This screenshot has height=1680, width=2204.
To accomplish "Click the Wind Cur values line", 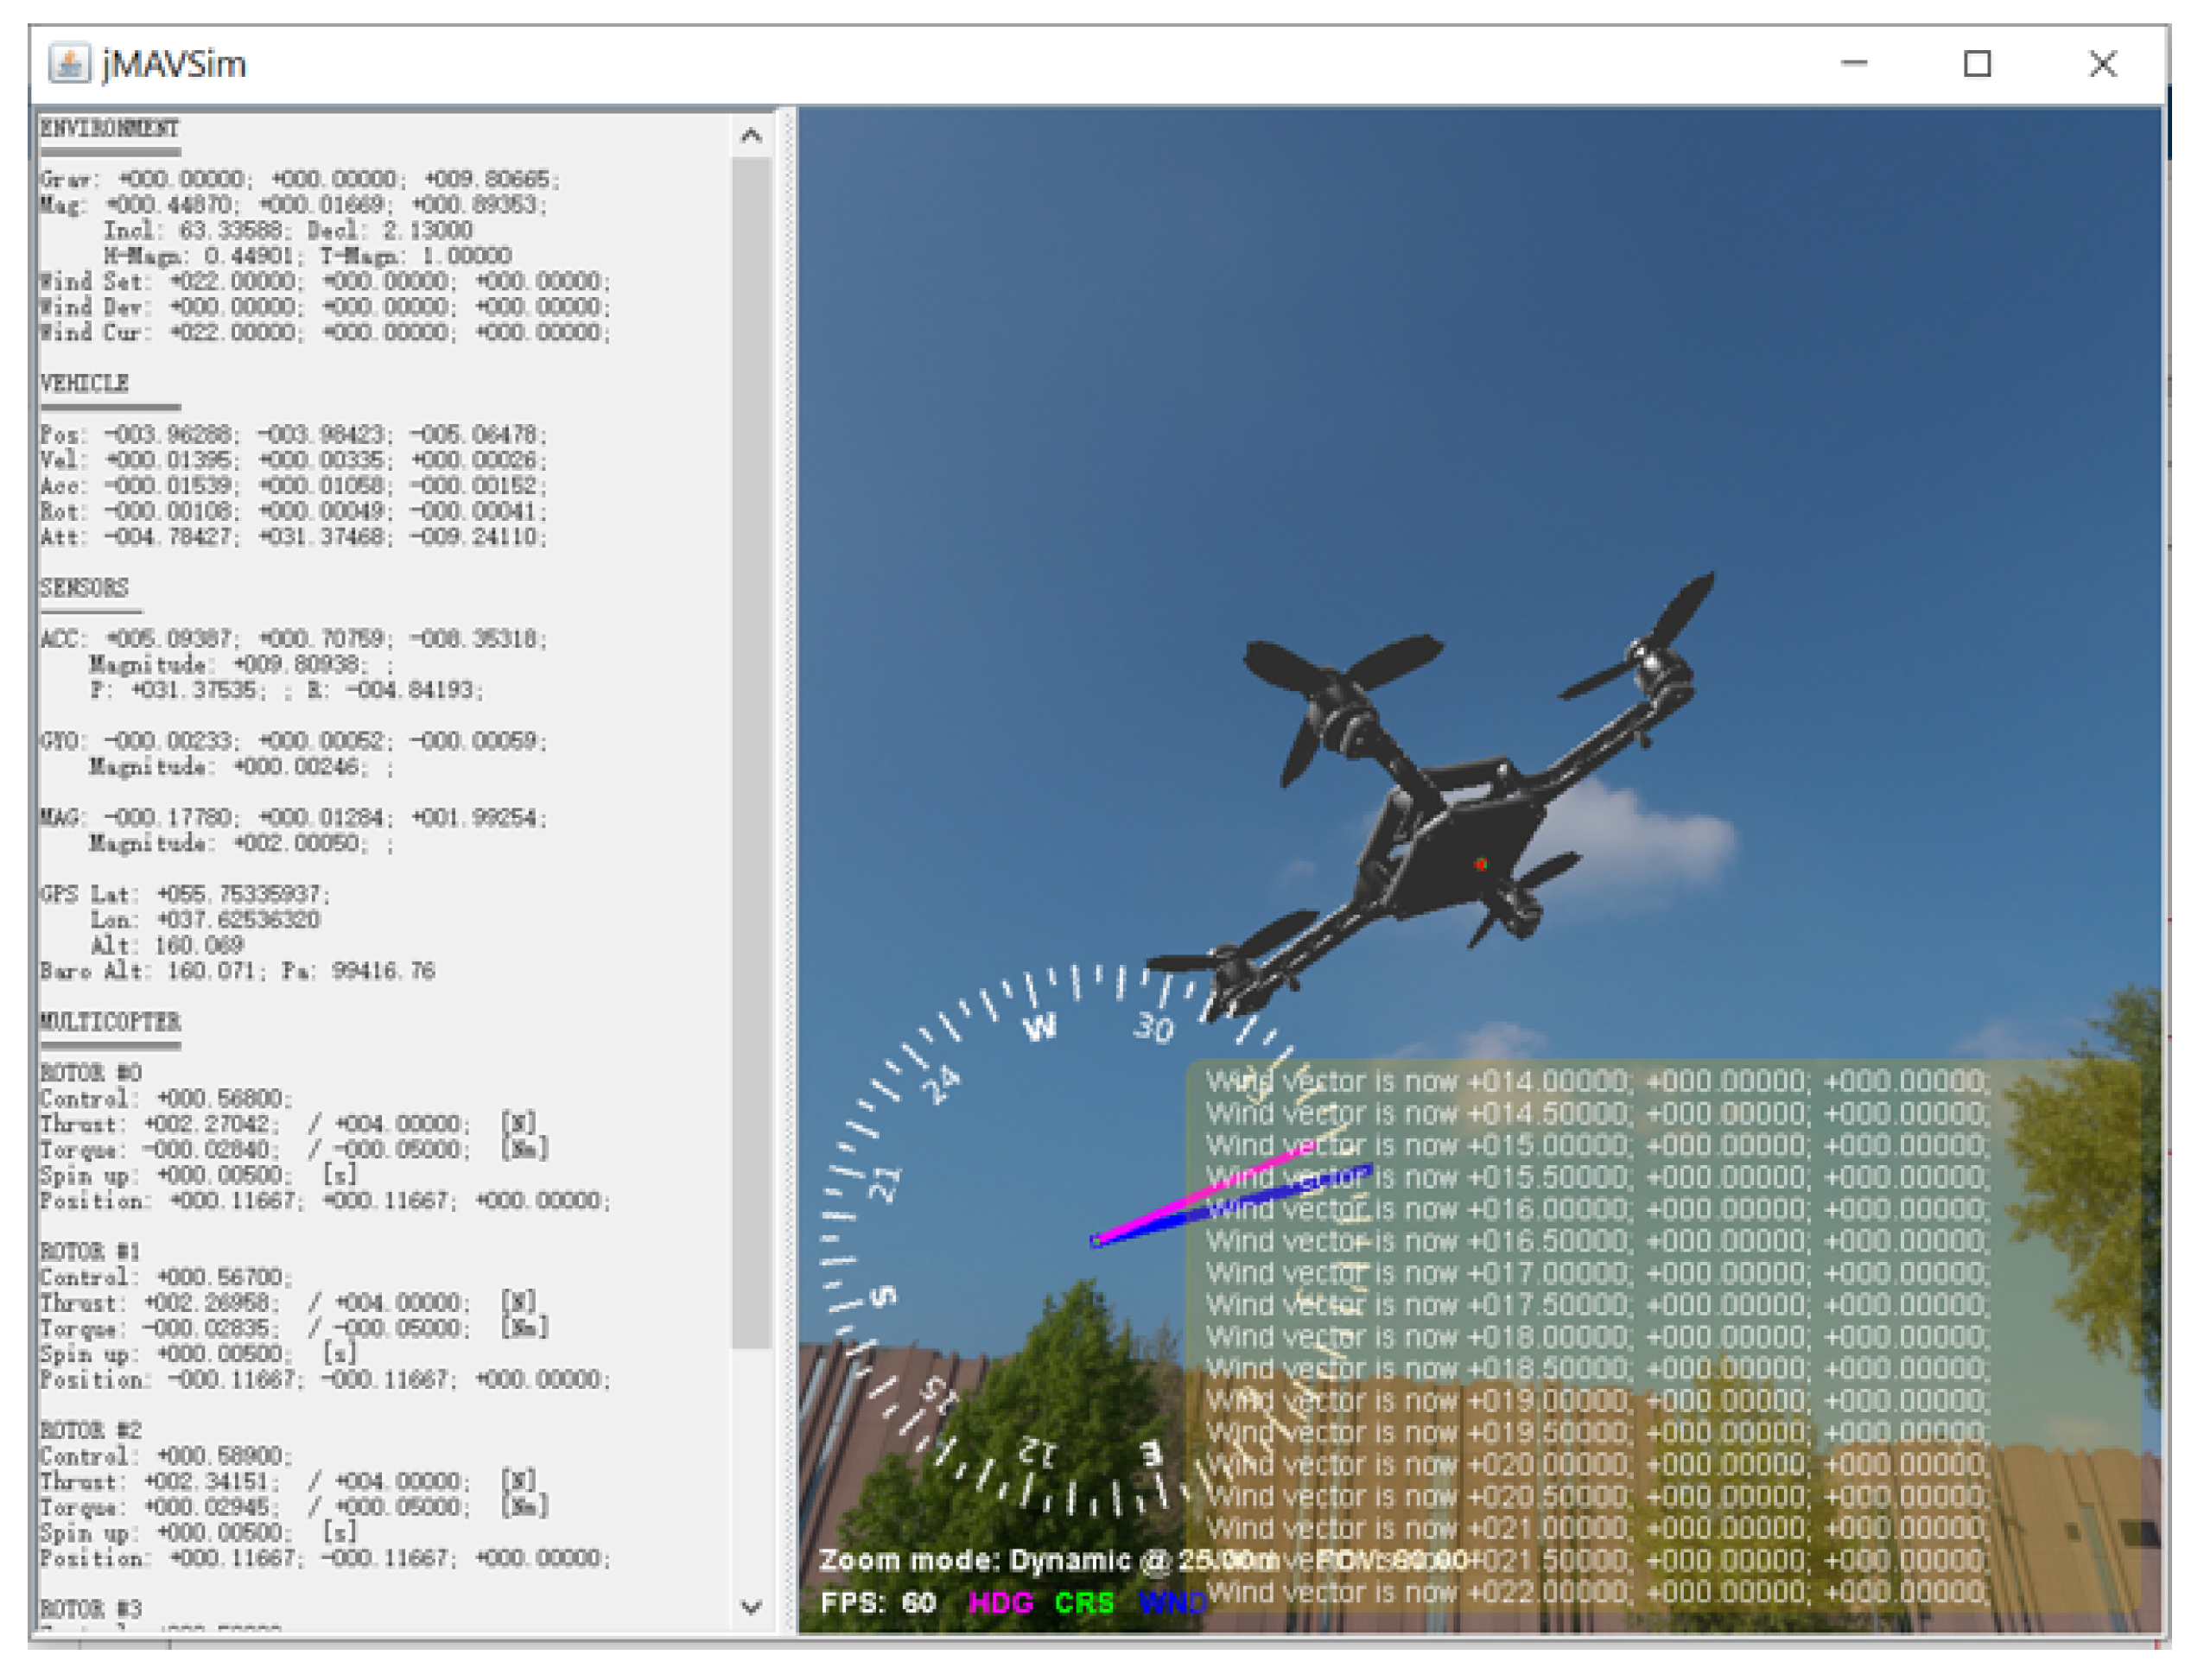I will (325, 332).
